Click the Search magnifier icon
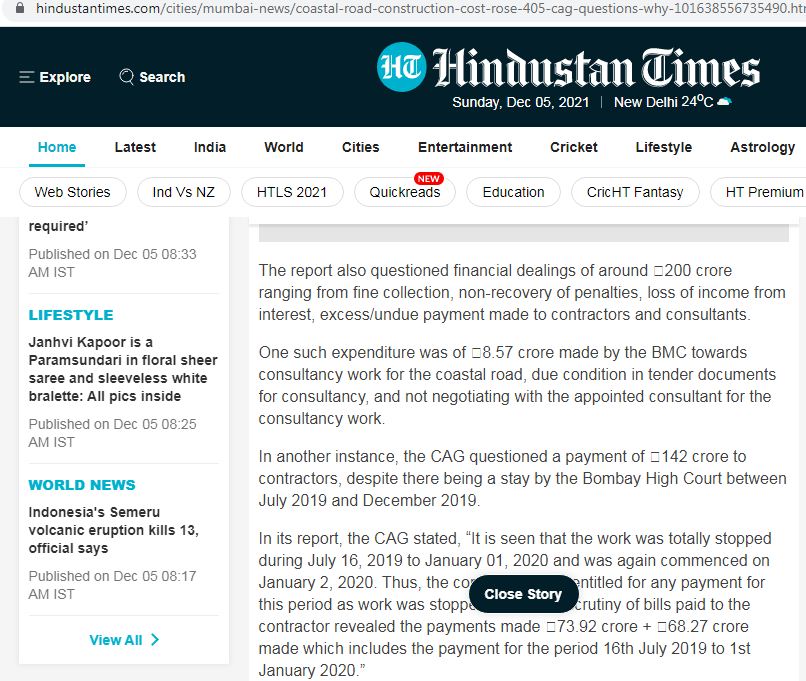Viewport: 806px width, 681px height. 126,77
